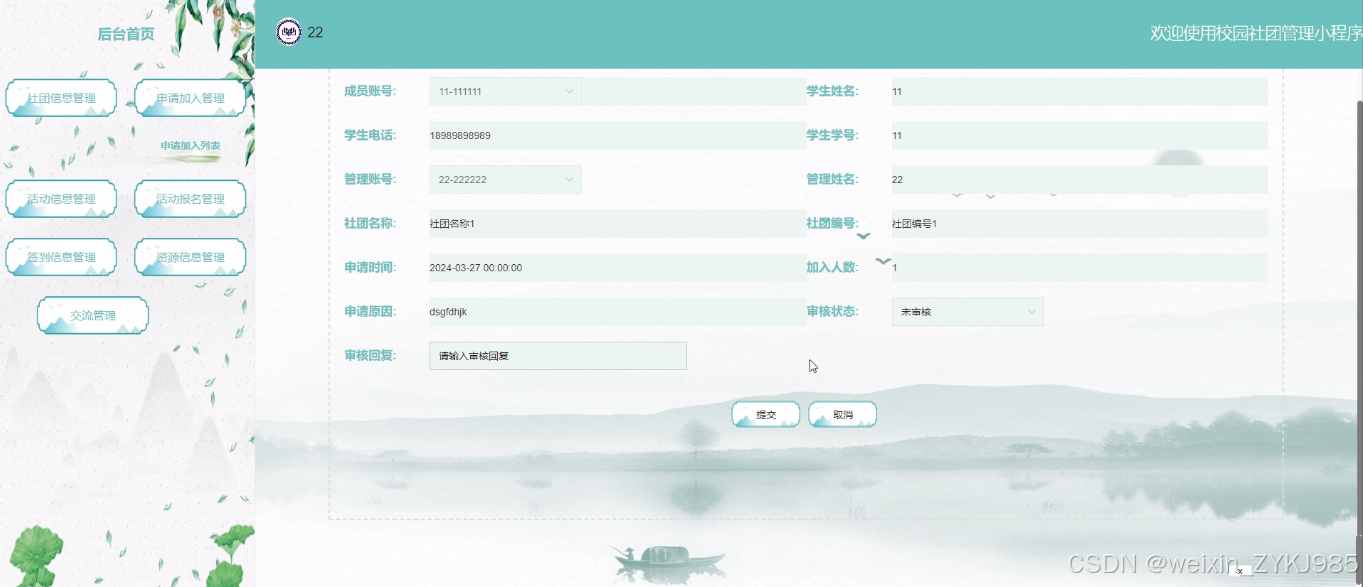This screenshot has width=1363, height=587.
Task: Open 签到信息管理 menu
Action: (x=61, y=256)
